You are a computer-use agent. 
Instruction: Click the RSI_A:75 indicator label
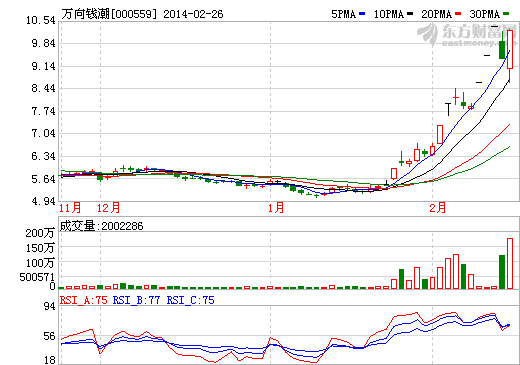tap(83, 300)
